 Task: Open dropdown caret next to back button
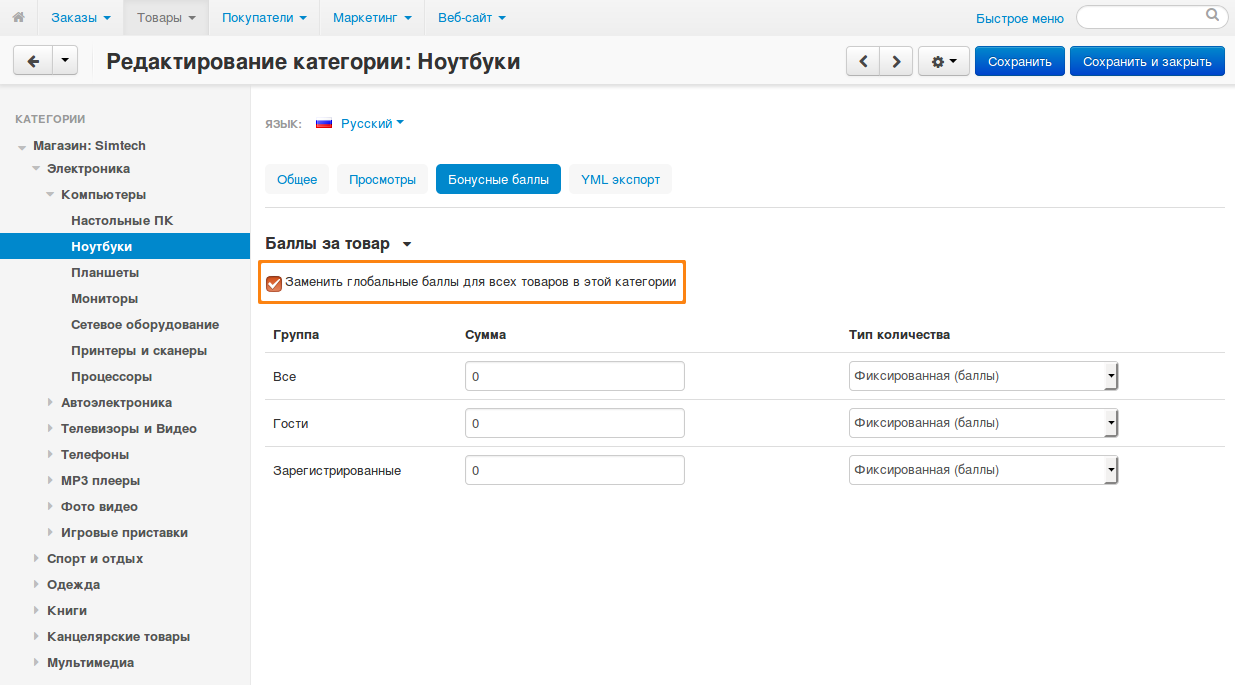tap(65, 61)
